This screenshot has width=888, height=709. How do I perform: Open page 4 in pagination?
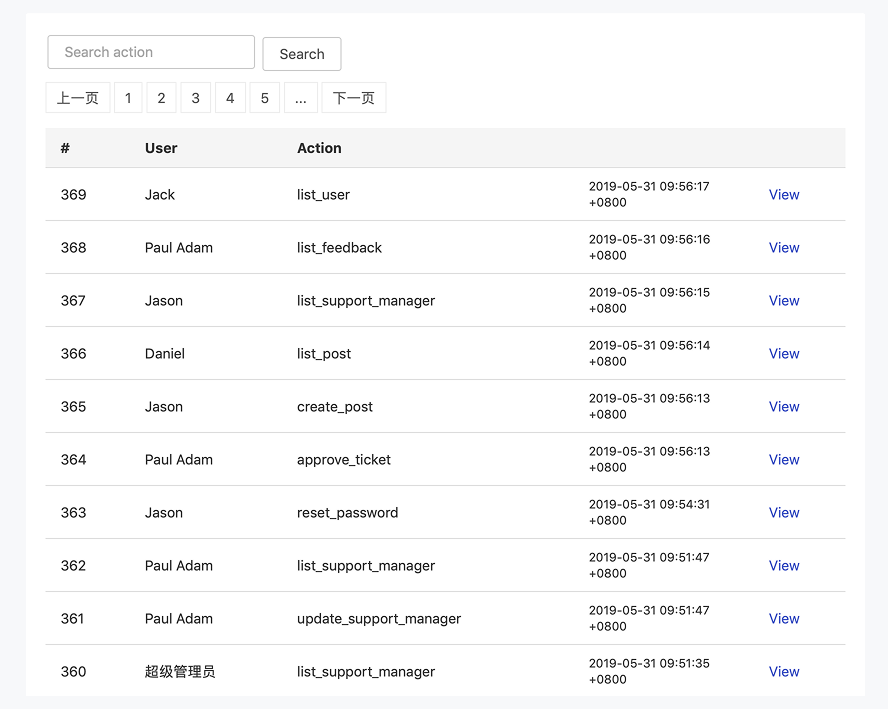click(230, 98)
